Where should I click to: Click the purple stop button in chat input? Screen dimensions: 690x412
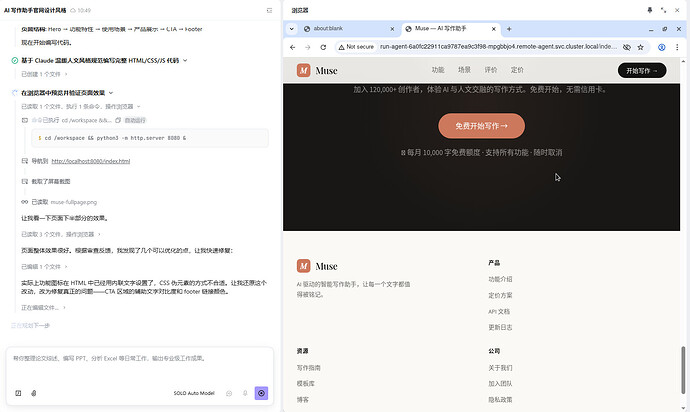[261, 393]
